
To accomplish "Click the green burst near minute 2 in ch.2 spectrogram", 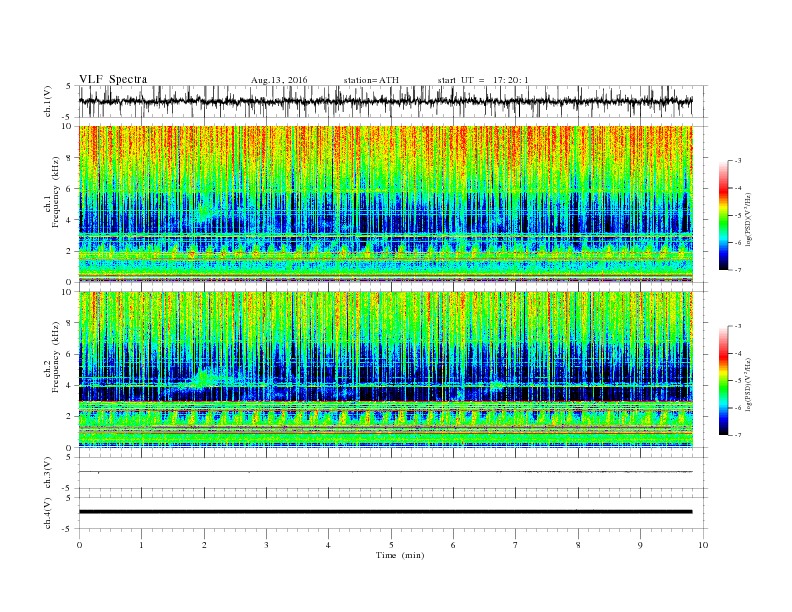I will tap(205, 378).
